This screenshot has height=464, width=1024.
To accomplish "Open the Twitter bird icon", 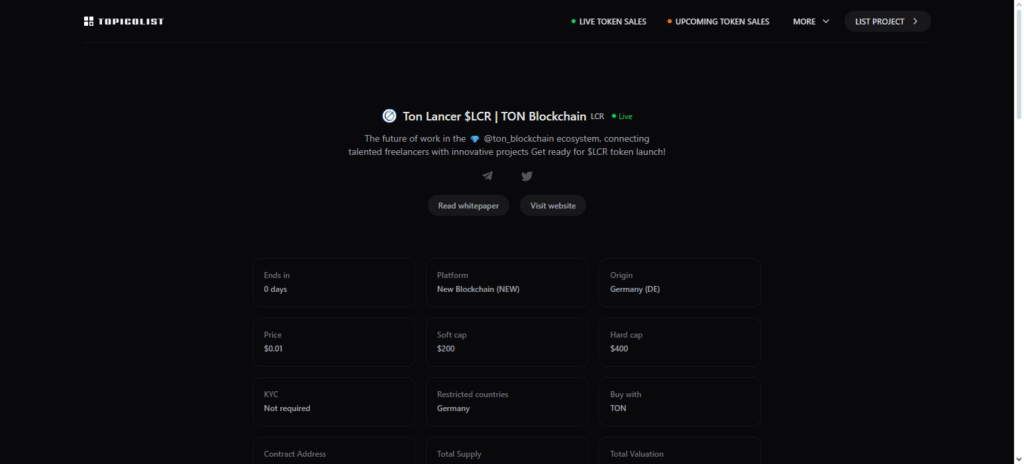I will coord(527,176).
